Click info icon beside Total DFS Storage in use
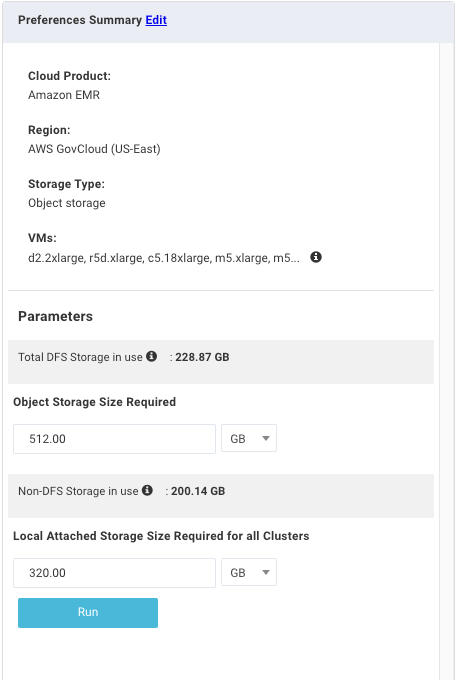This screenshot has width=456, height=680. pos(151,356)
